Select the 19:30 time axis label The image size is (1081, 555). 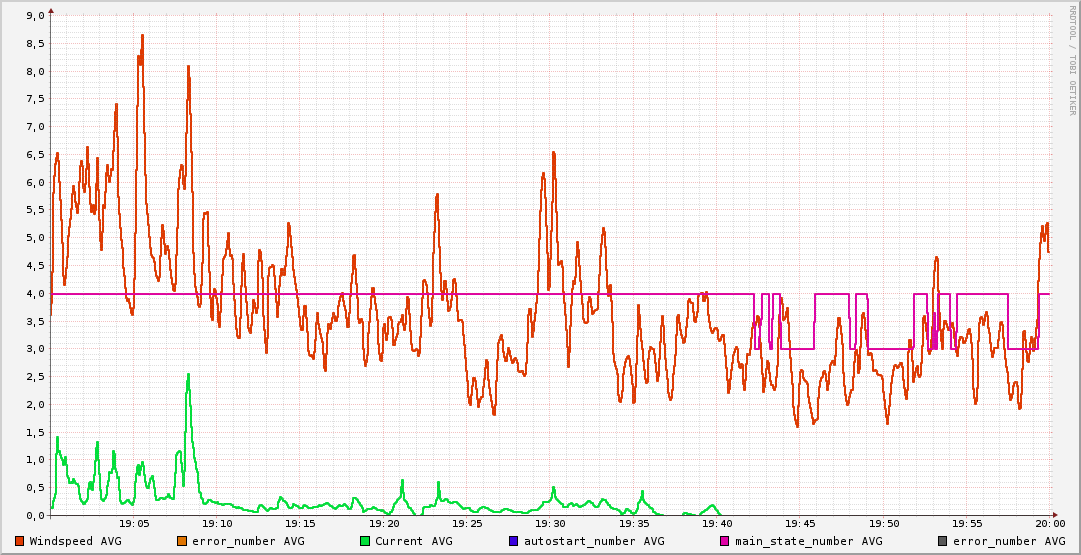[550, 525]
